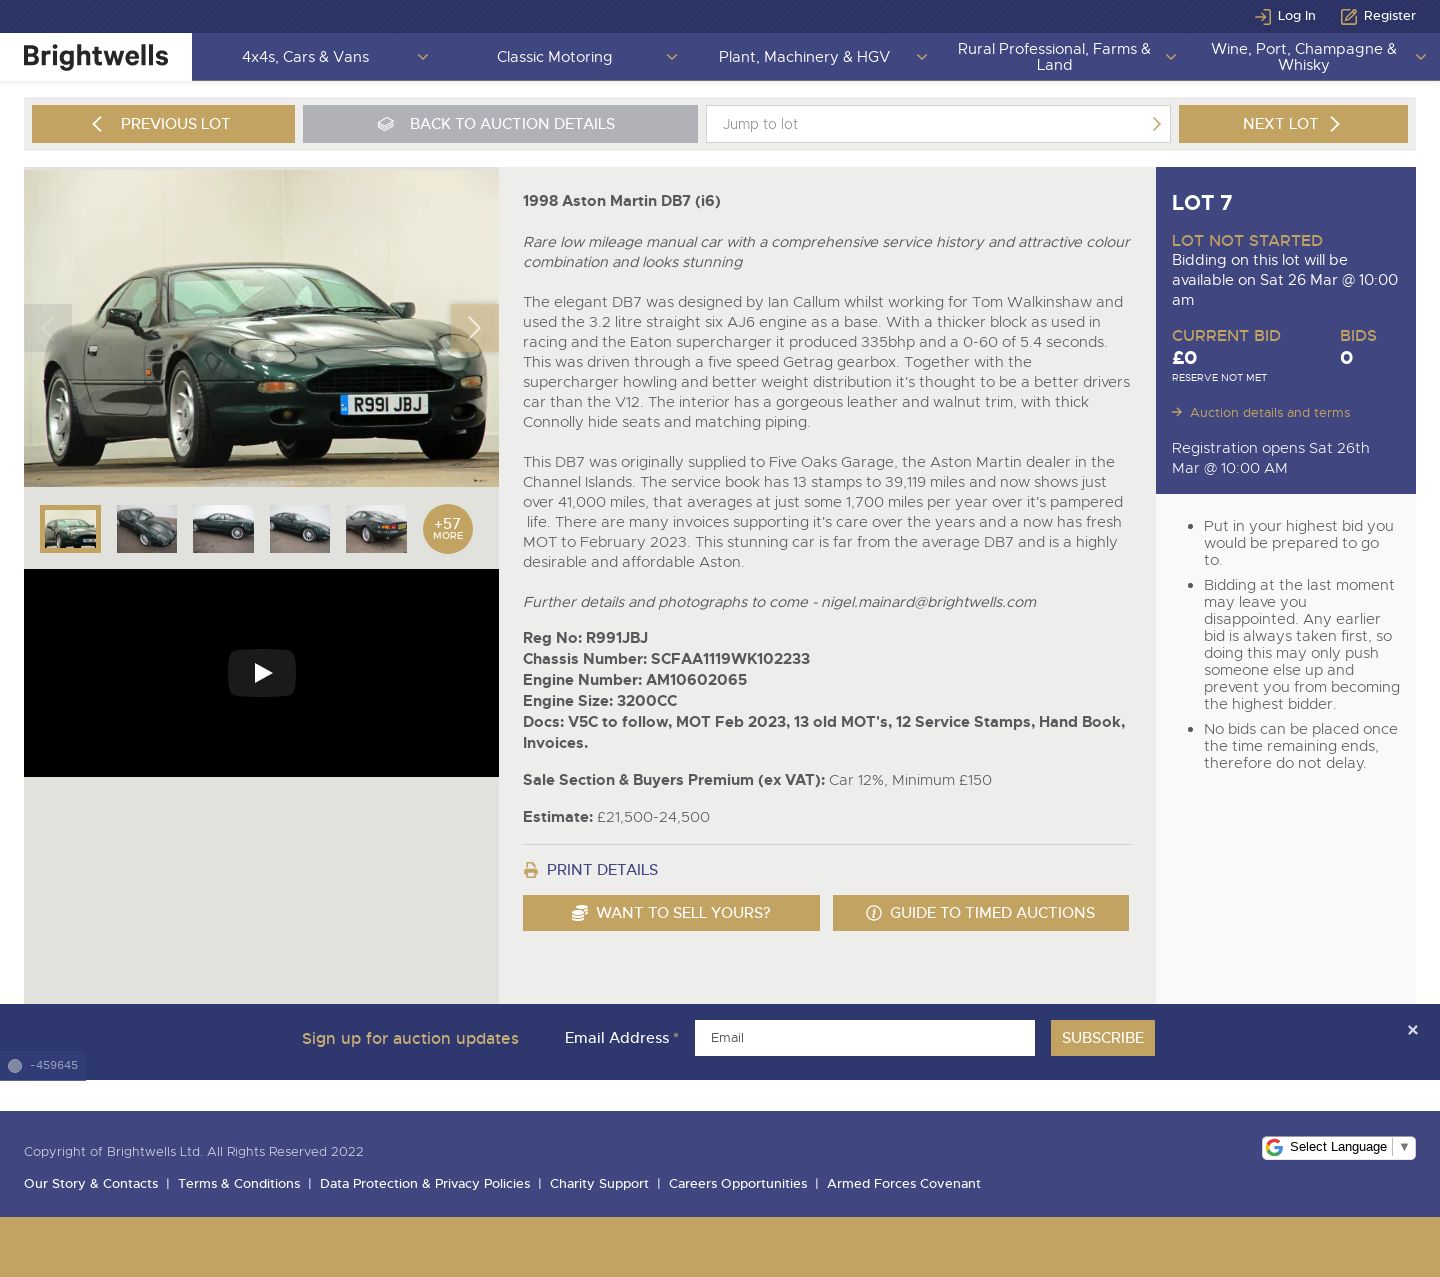Click the Google logo in language selector
The image size is (1440, 1277).
[x=1274, y=1147]
